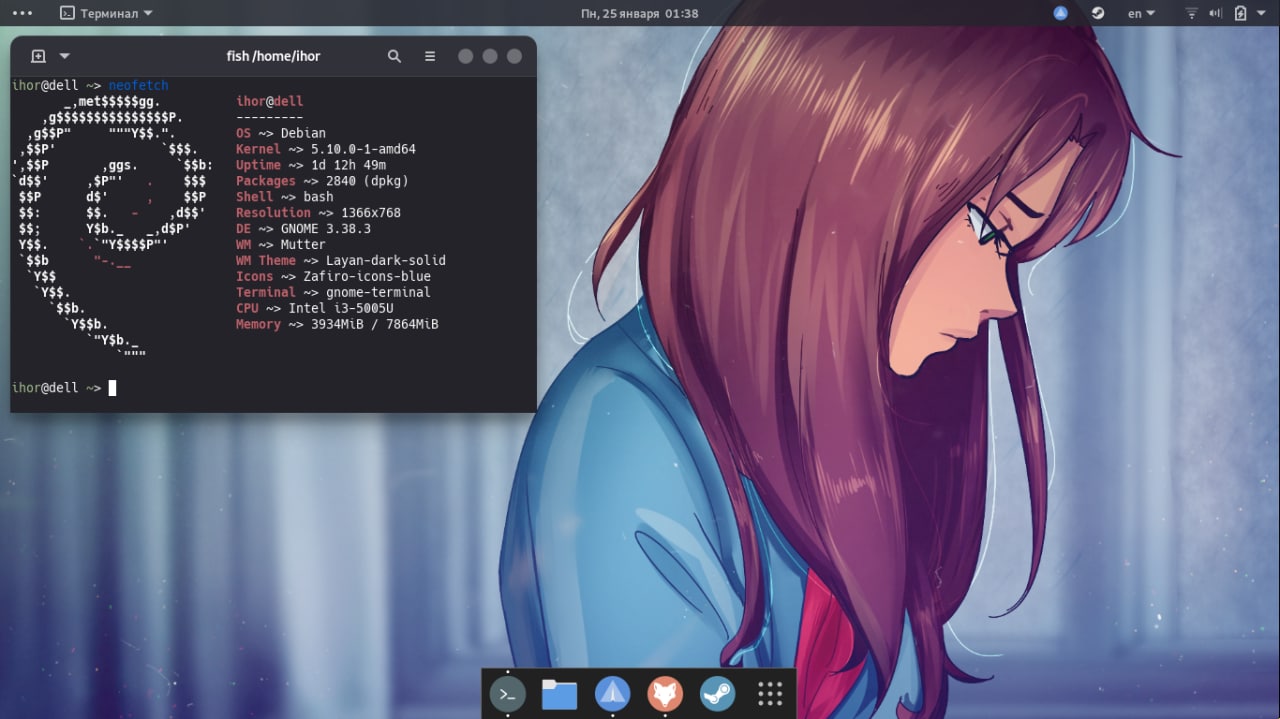Click the 'Uptime ~> 1d 12h 49m' line
1280x719 pixels.
point(311,165)
